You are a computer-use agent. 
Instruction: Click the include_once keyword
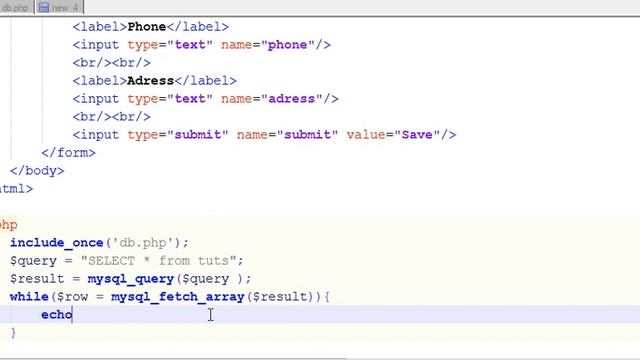(x=56, y=243)
